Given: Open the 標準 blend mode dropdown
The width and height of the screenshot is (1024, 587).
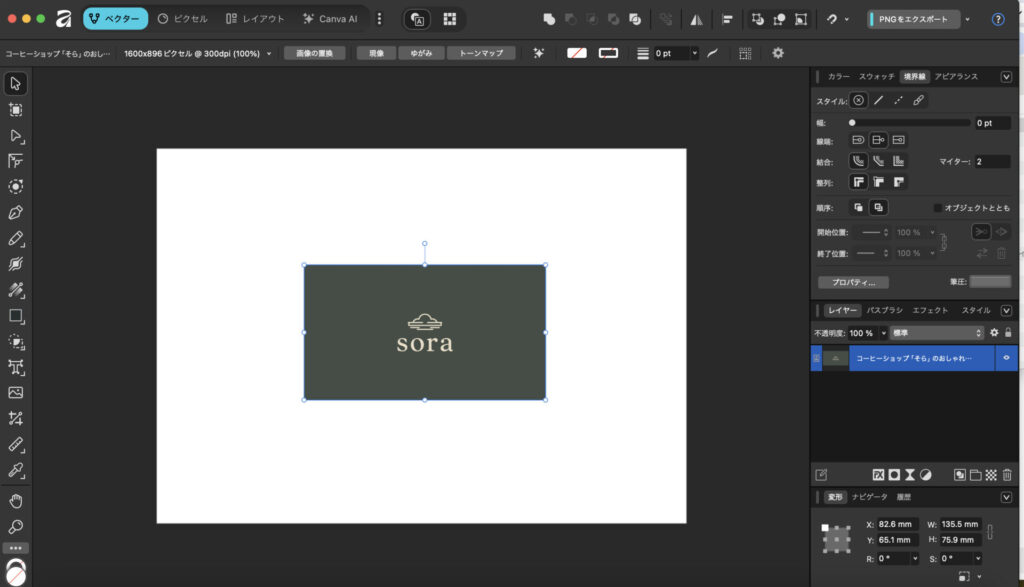Looking at the screenshot, I should click(x=937, y=333).
